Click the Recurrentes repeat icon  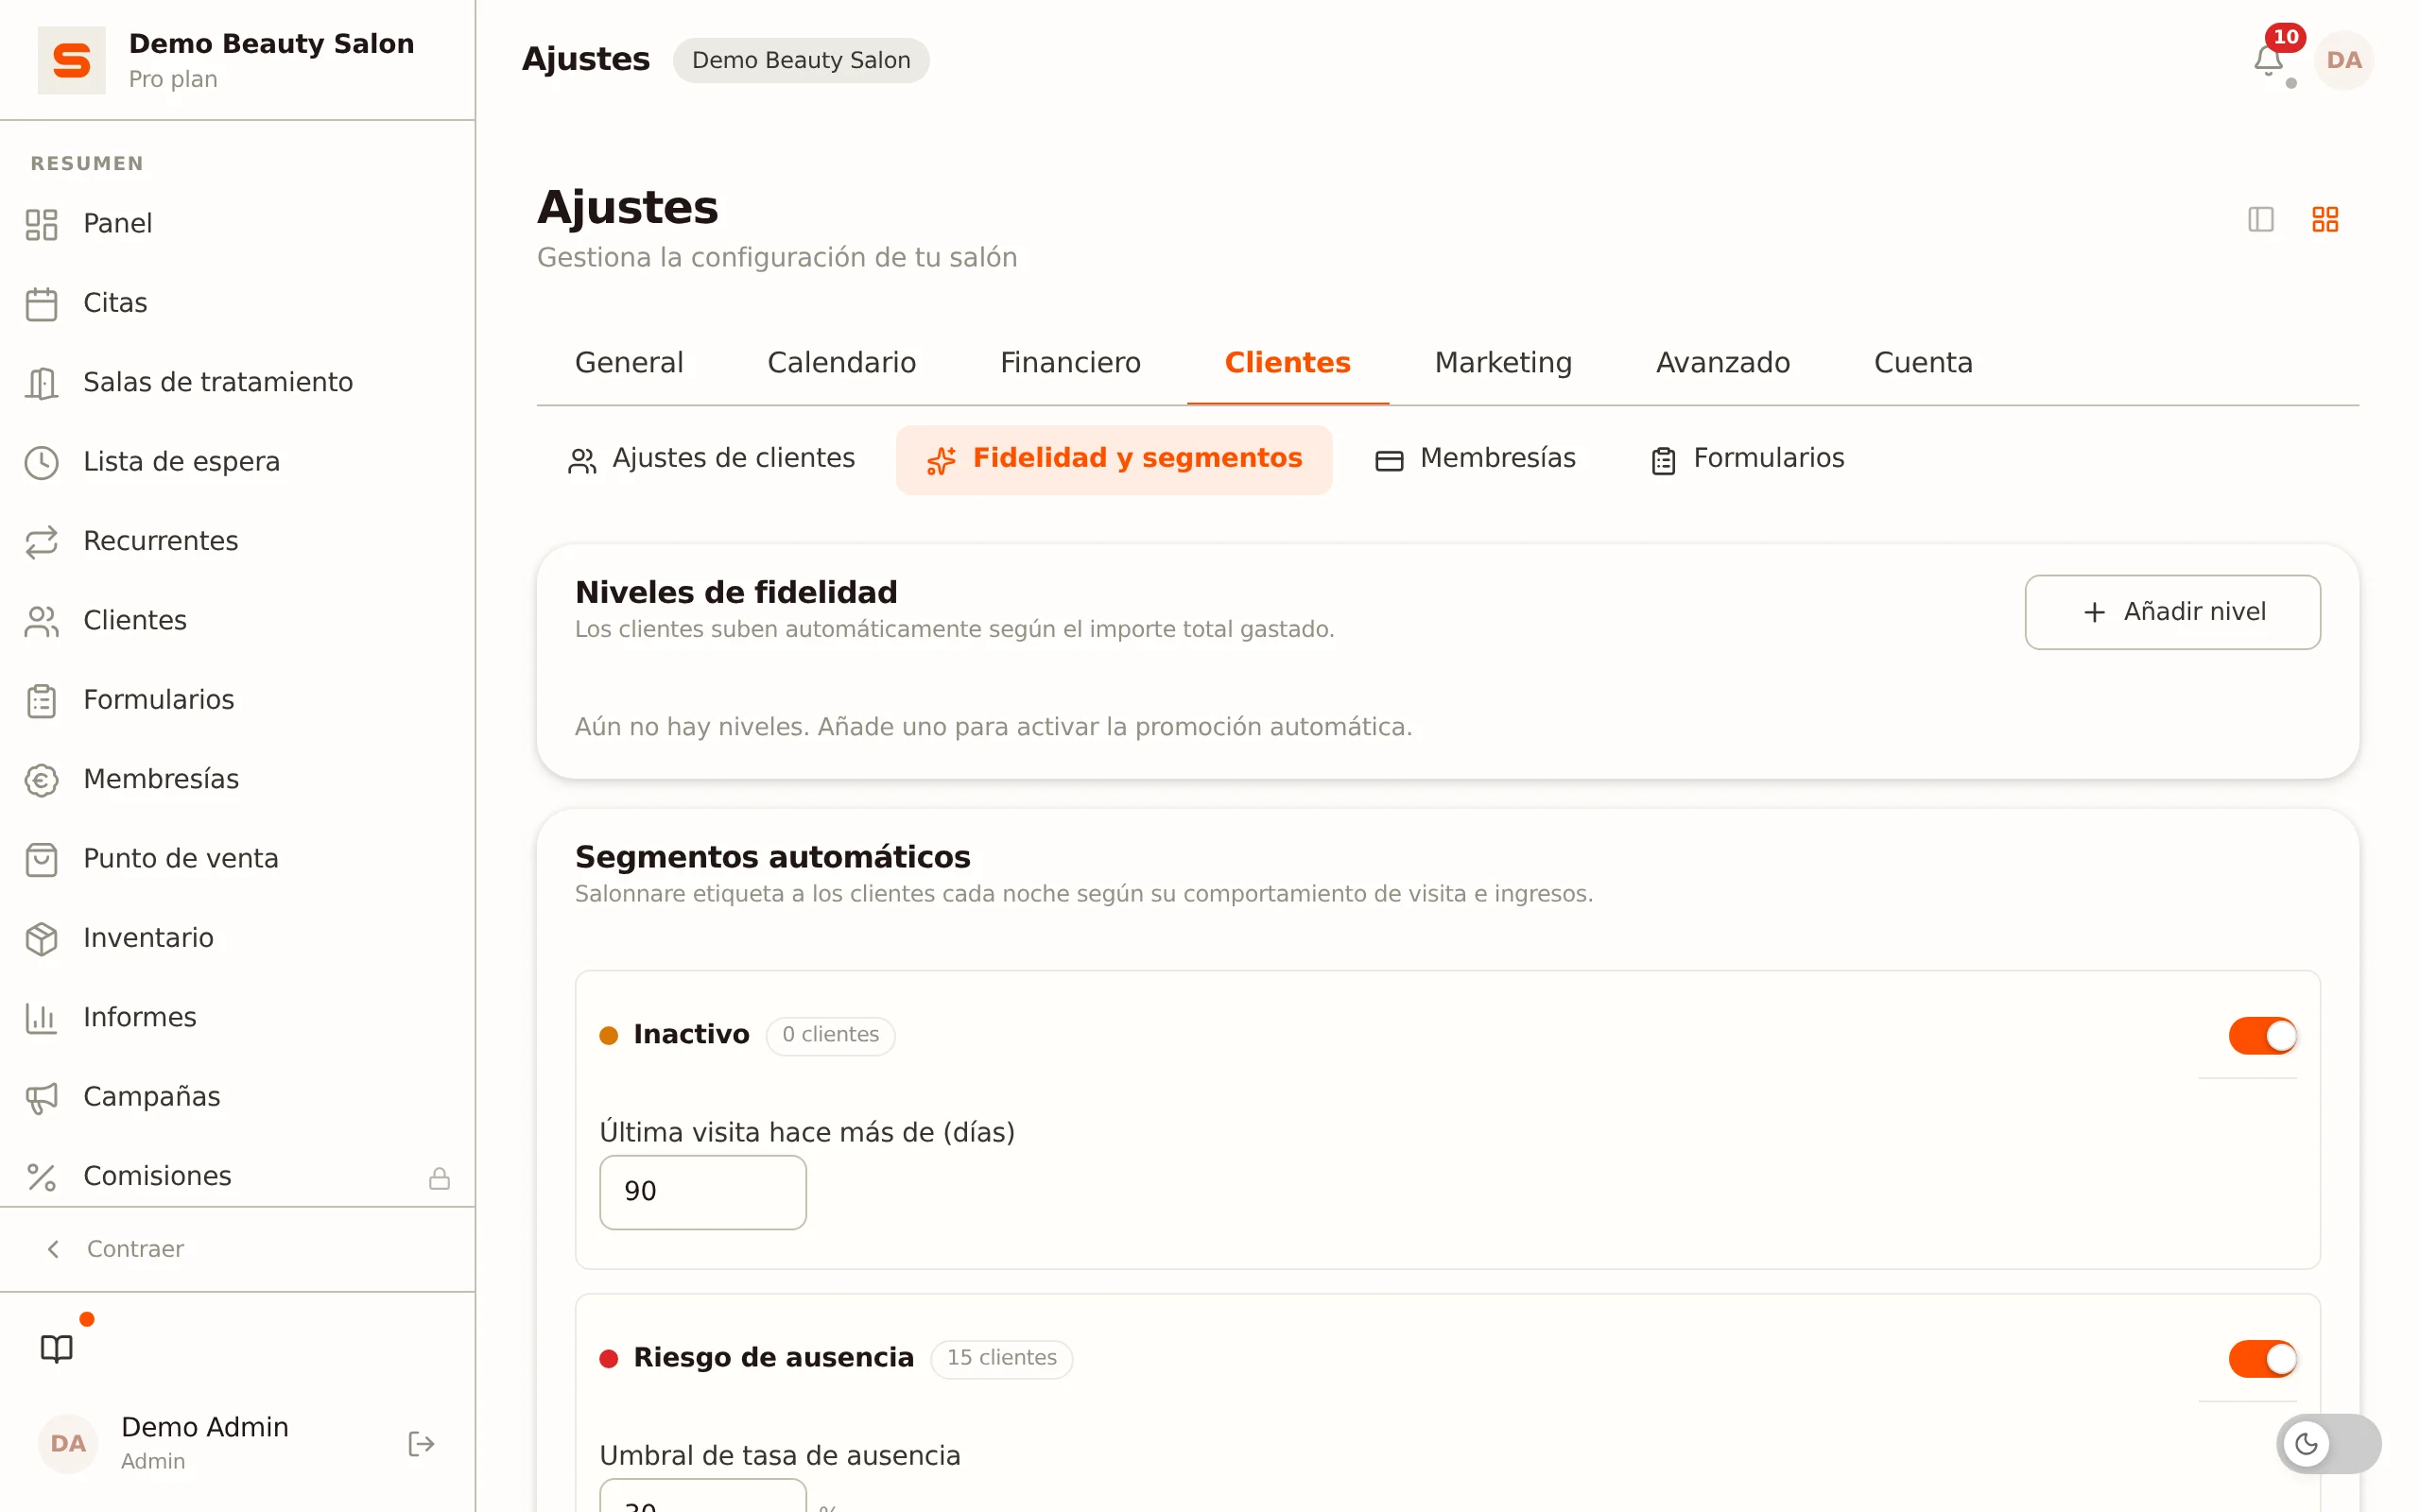click(x=41, y=542)
